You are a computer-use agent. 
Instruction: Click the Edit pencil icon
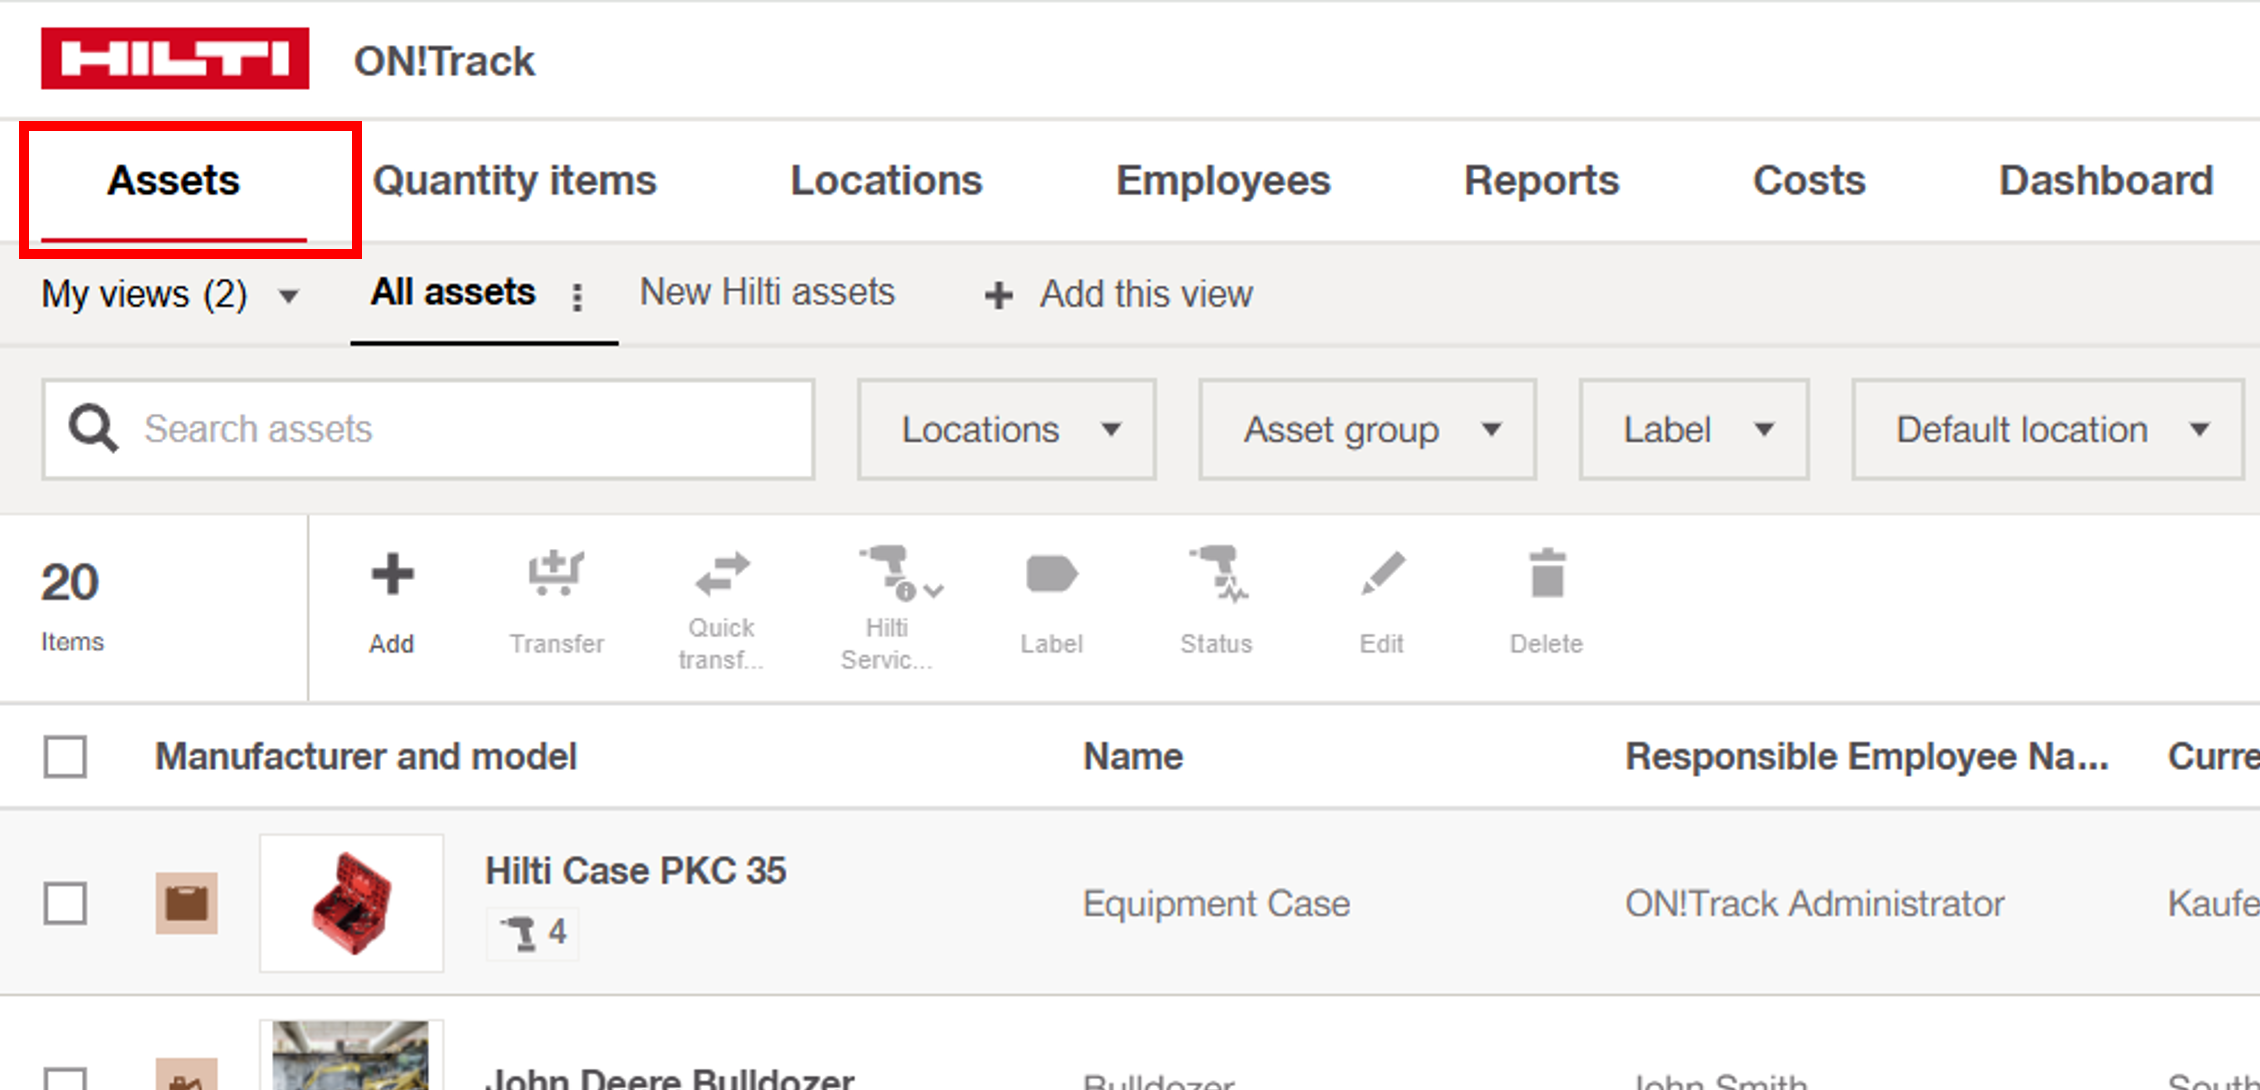[1382, 576]
